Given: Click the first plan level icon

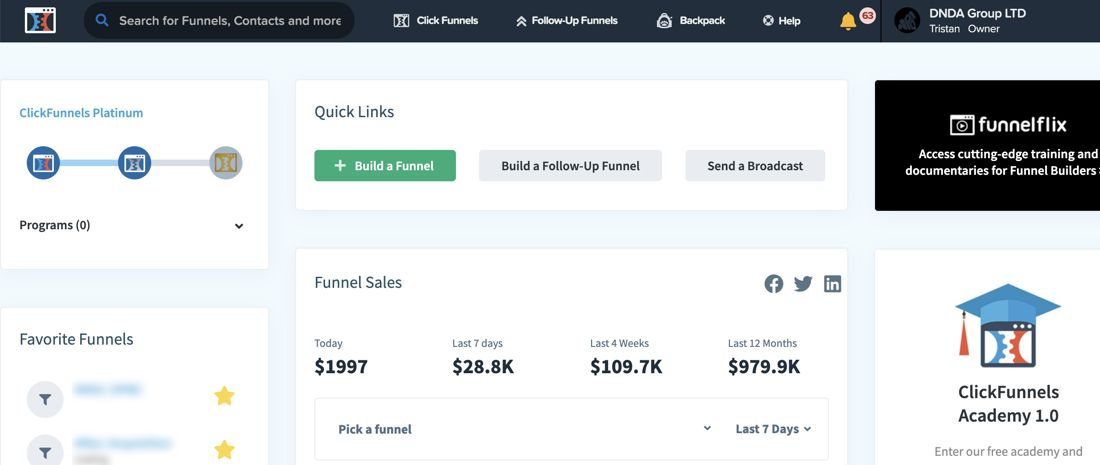Looking at the screenshot, I should pos(43,163).
